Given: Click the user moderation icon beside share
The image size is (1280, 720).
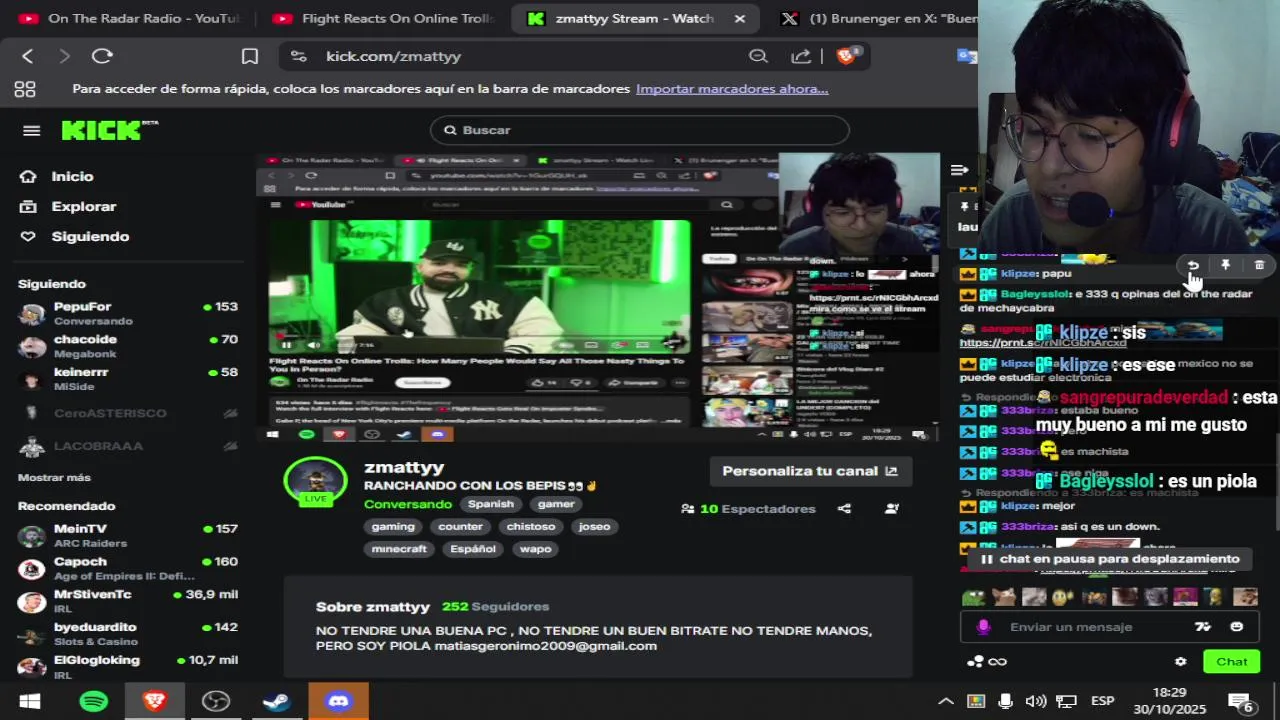Looking at the screenshot, I should pos(892,509).
